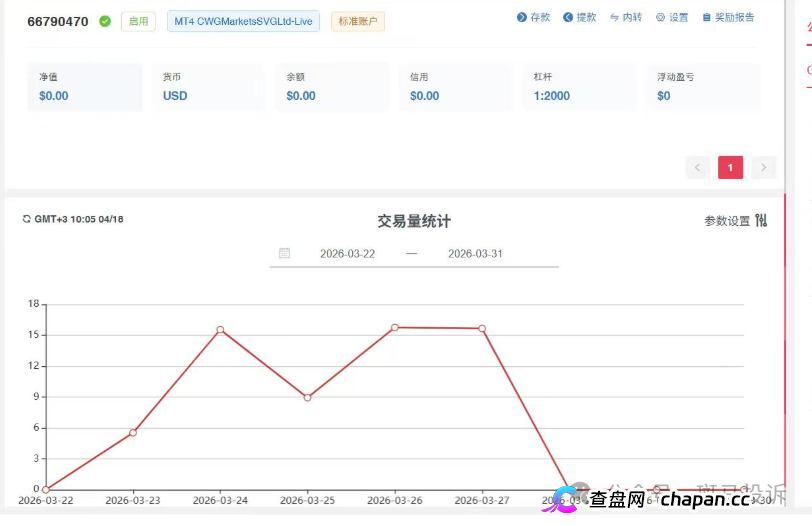The height and width of the screenshot is (526, 812).
Task: Click the 2026-03-23 data point on chart
Action: 133,432
